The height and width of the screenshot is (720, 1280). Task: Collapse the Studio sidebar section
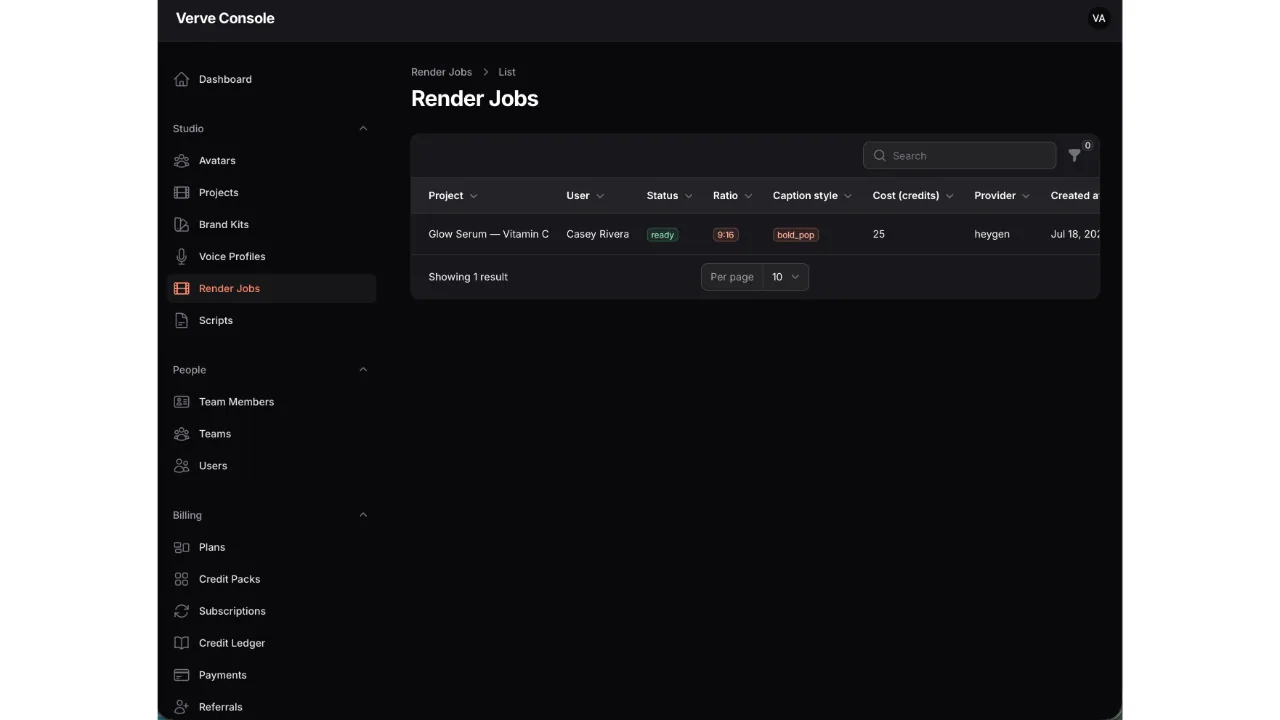tap(363, 128)
